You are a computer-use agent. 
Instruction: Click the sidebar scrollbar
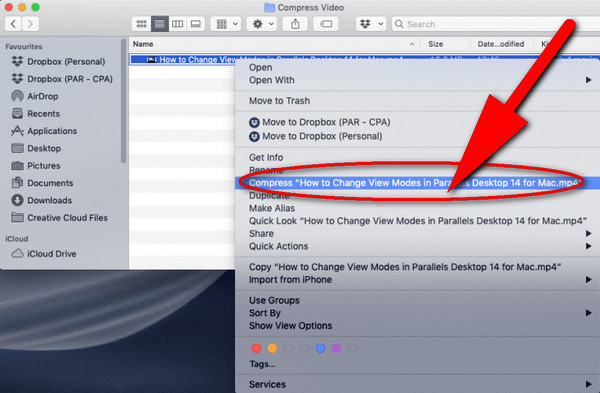(x=123, y=101)
